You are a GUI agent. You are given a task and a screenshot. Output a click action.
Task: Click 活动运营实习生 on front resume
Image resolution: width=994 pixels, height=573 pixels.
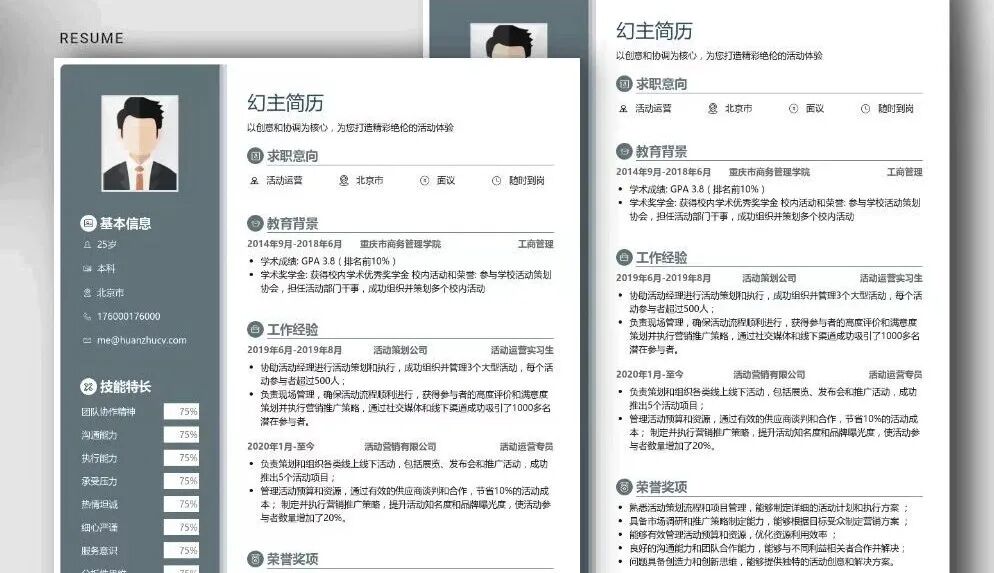(522, 350)
